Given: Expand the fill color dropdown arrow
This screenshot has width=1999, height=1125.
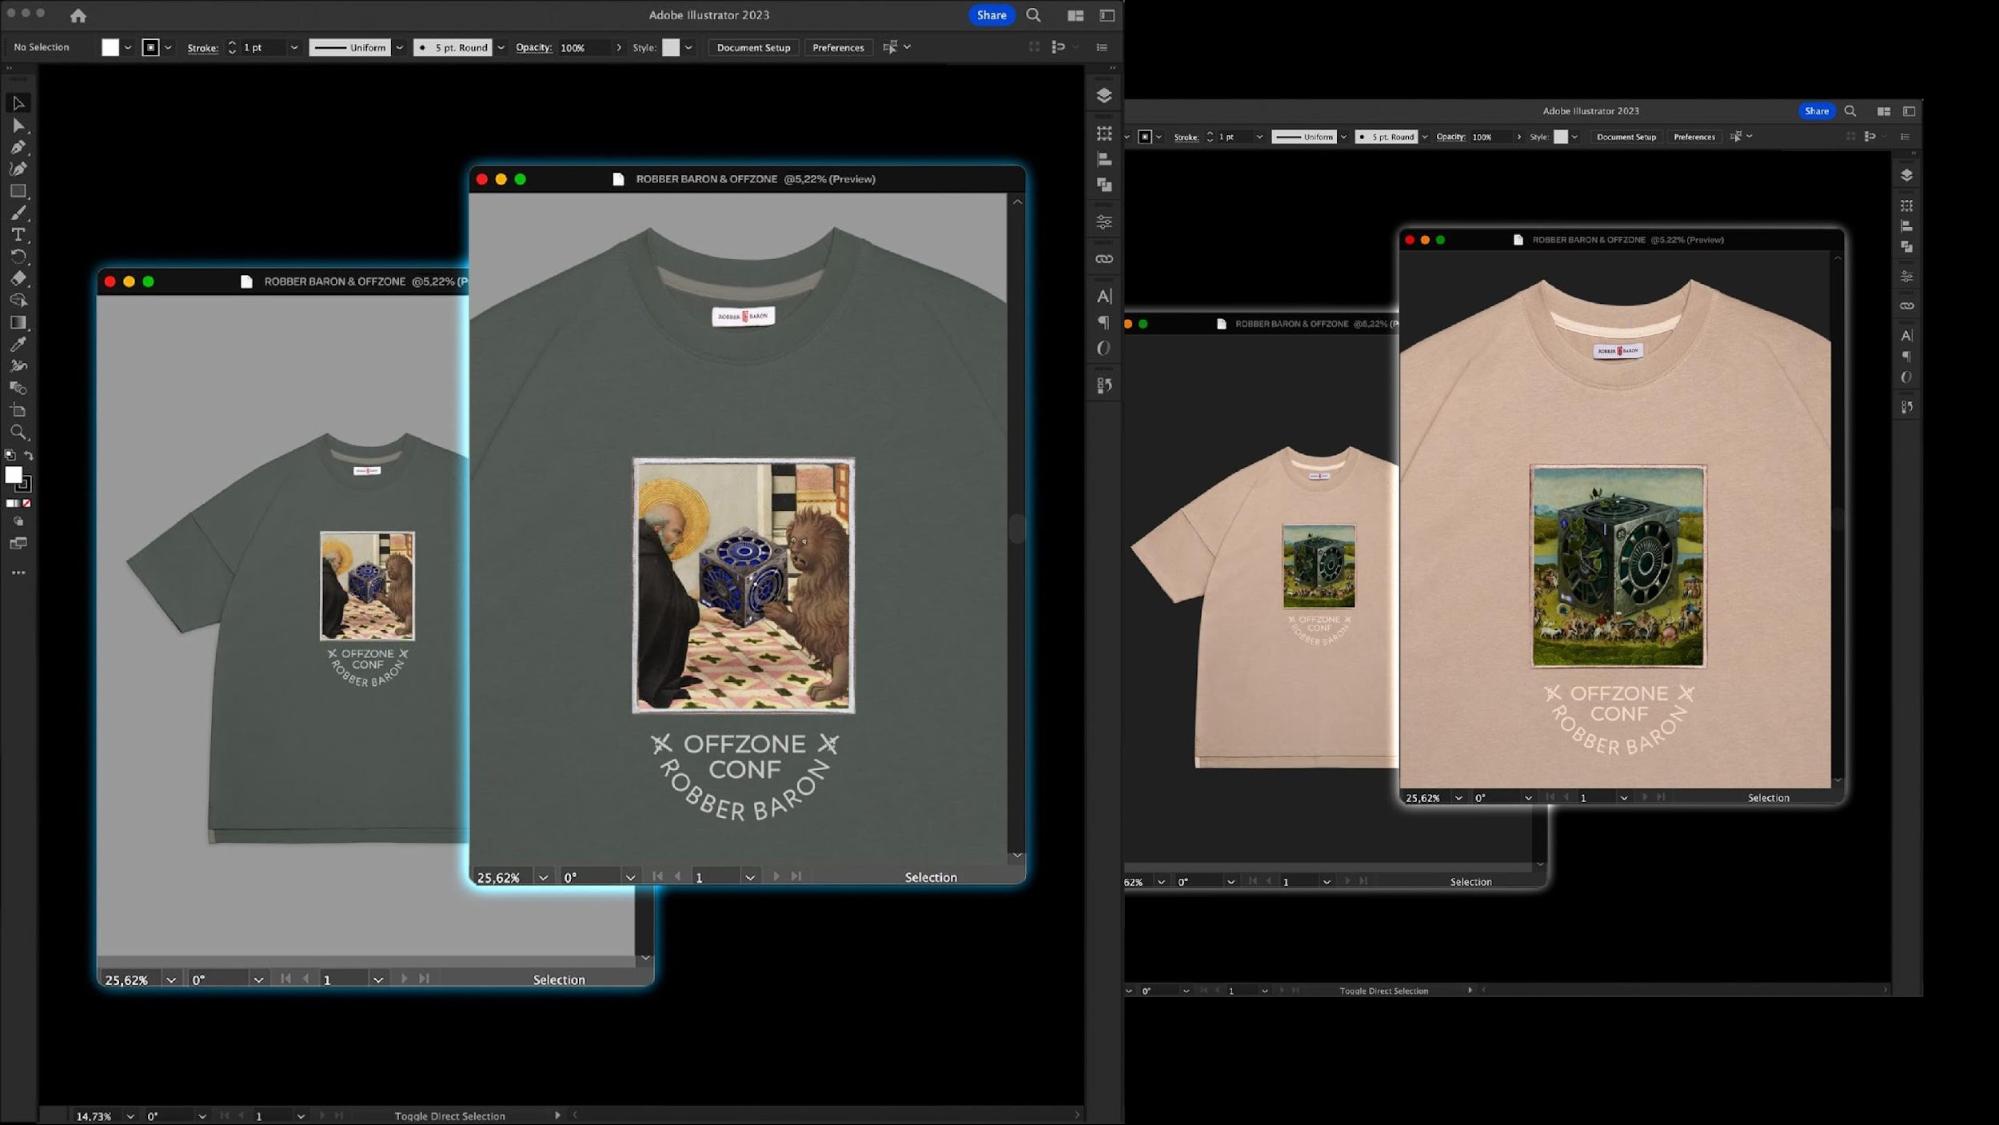Looking at the screenshot, I should [x=128, y=47].
